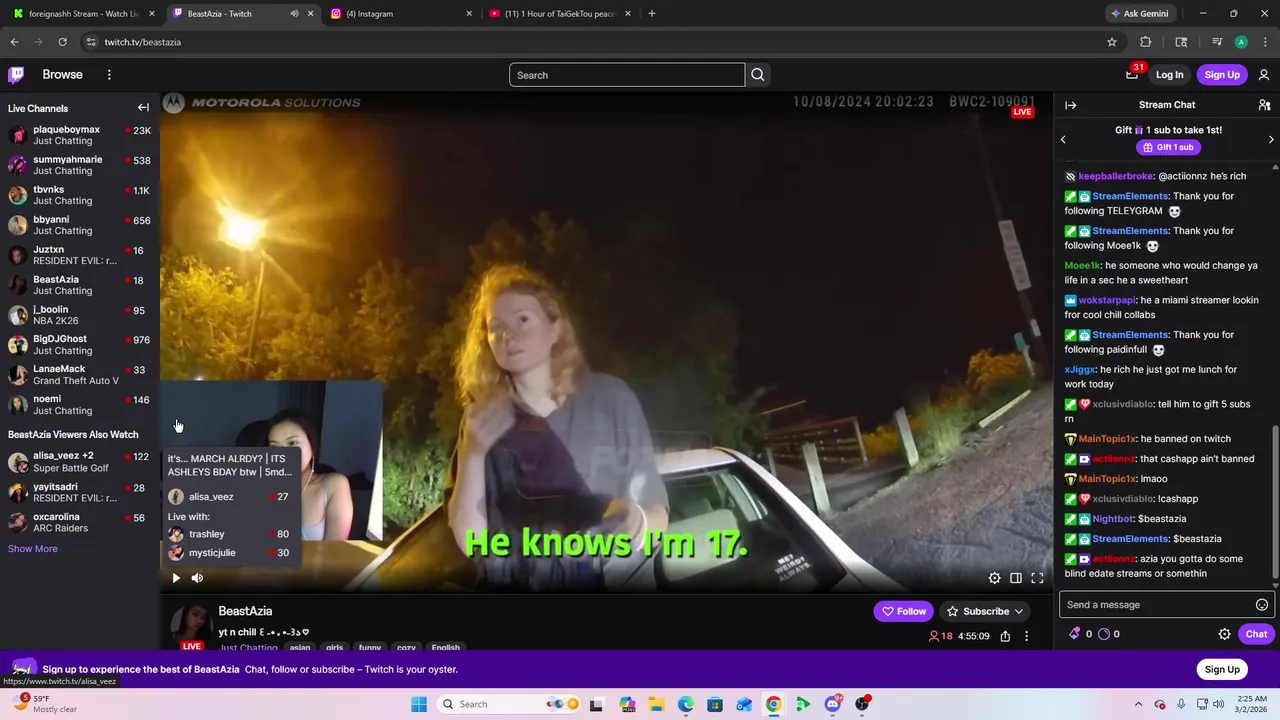Switch to the foreignashh Stream tab

[x=83, y=14]
